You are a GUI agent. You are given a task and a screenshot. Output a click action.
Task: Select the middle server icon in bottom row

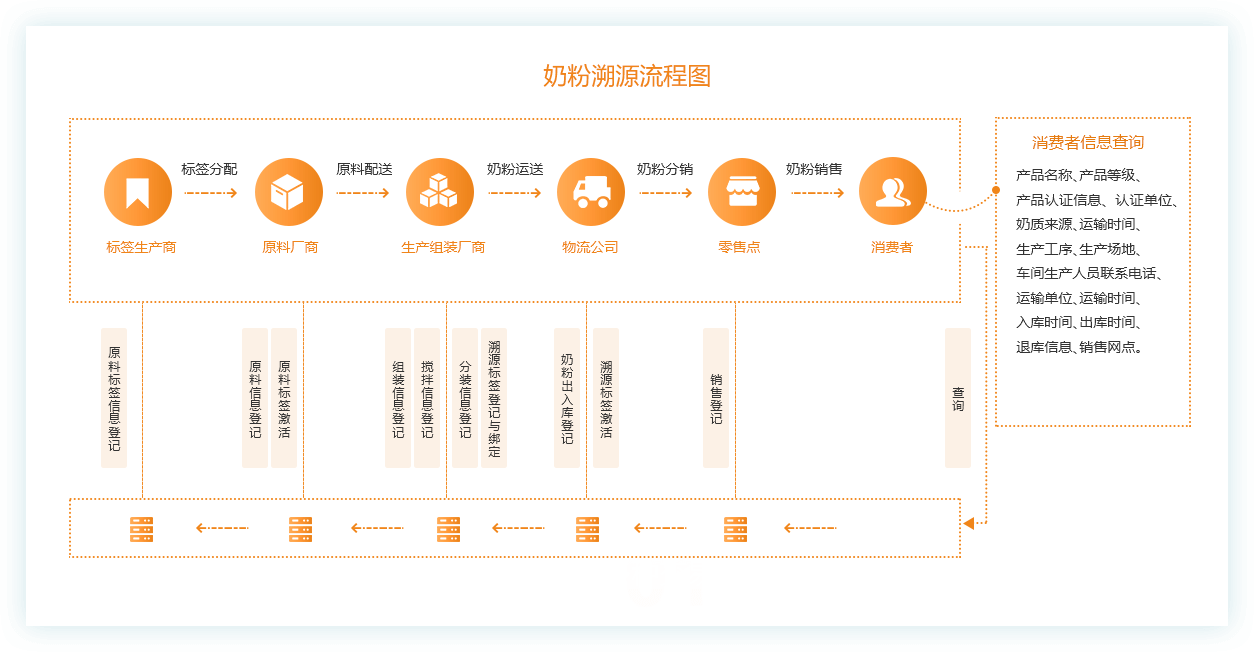449,529
